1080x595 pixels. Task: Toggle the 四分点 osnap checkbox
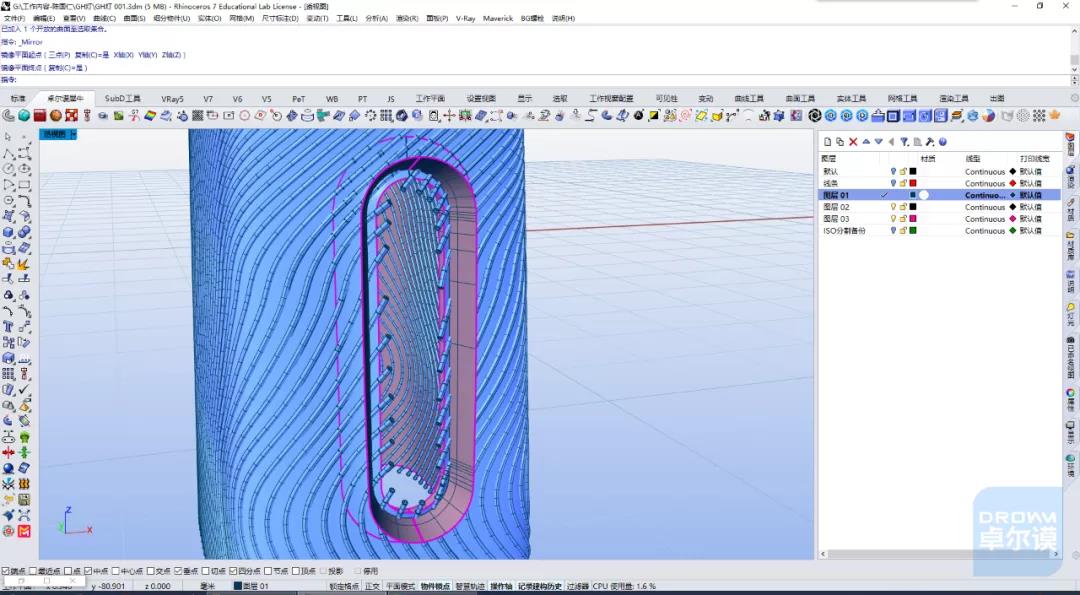coord(233,572)
